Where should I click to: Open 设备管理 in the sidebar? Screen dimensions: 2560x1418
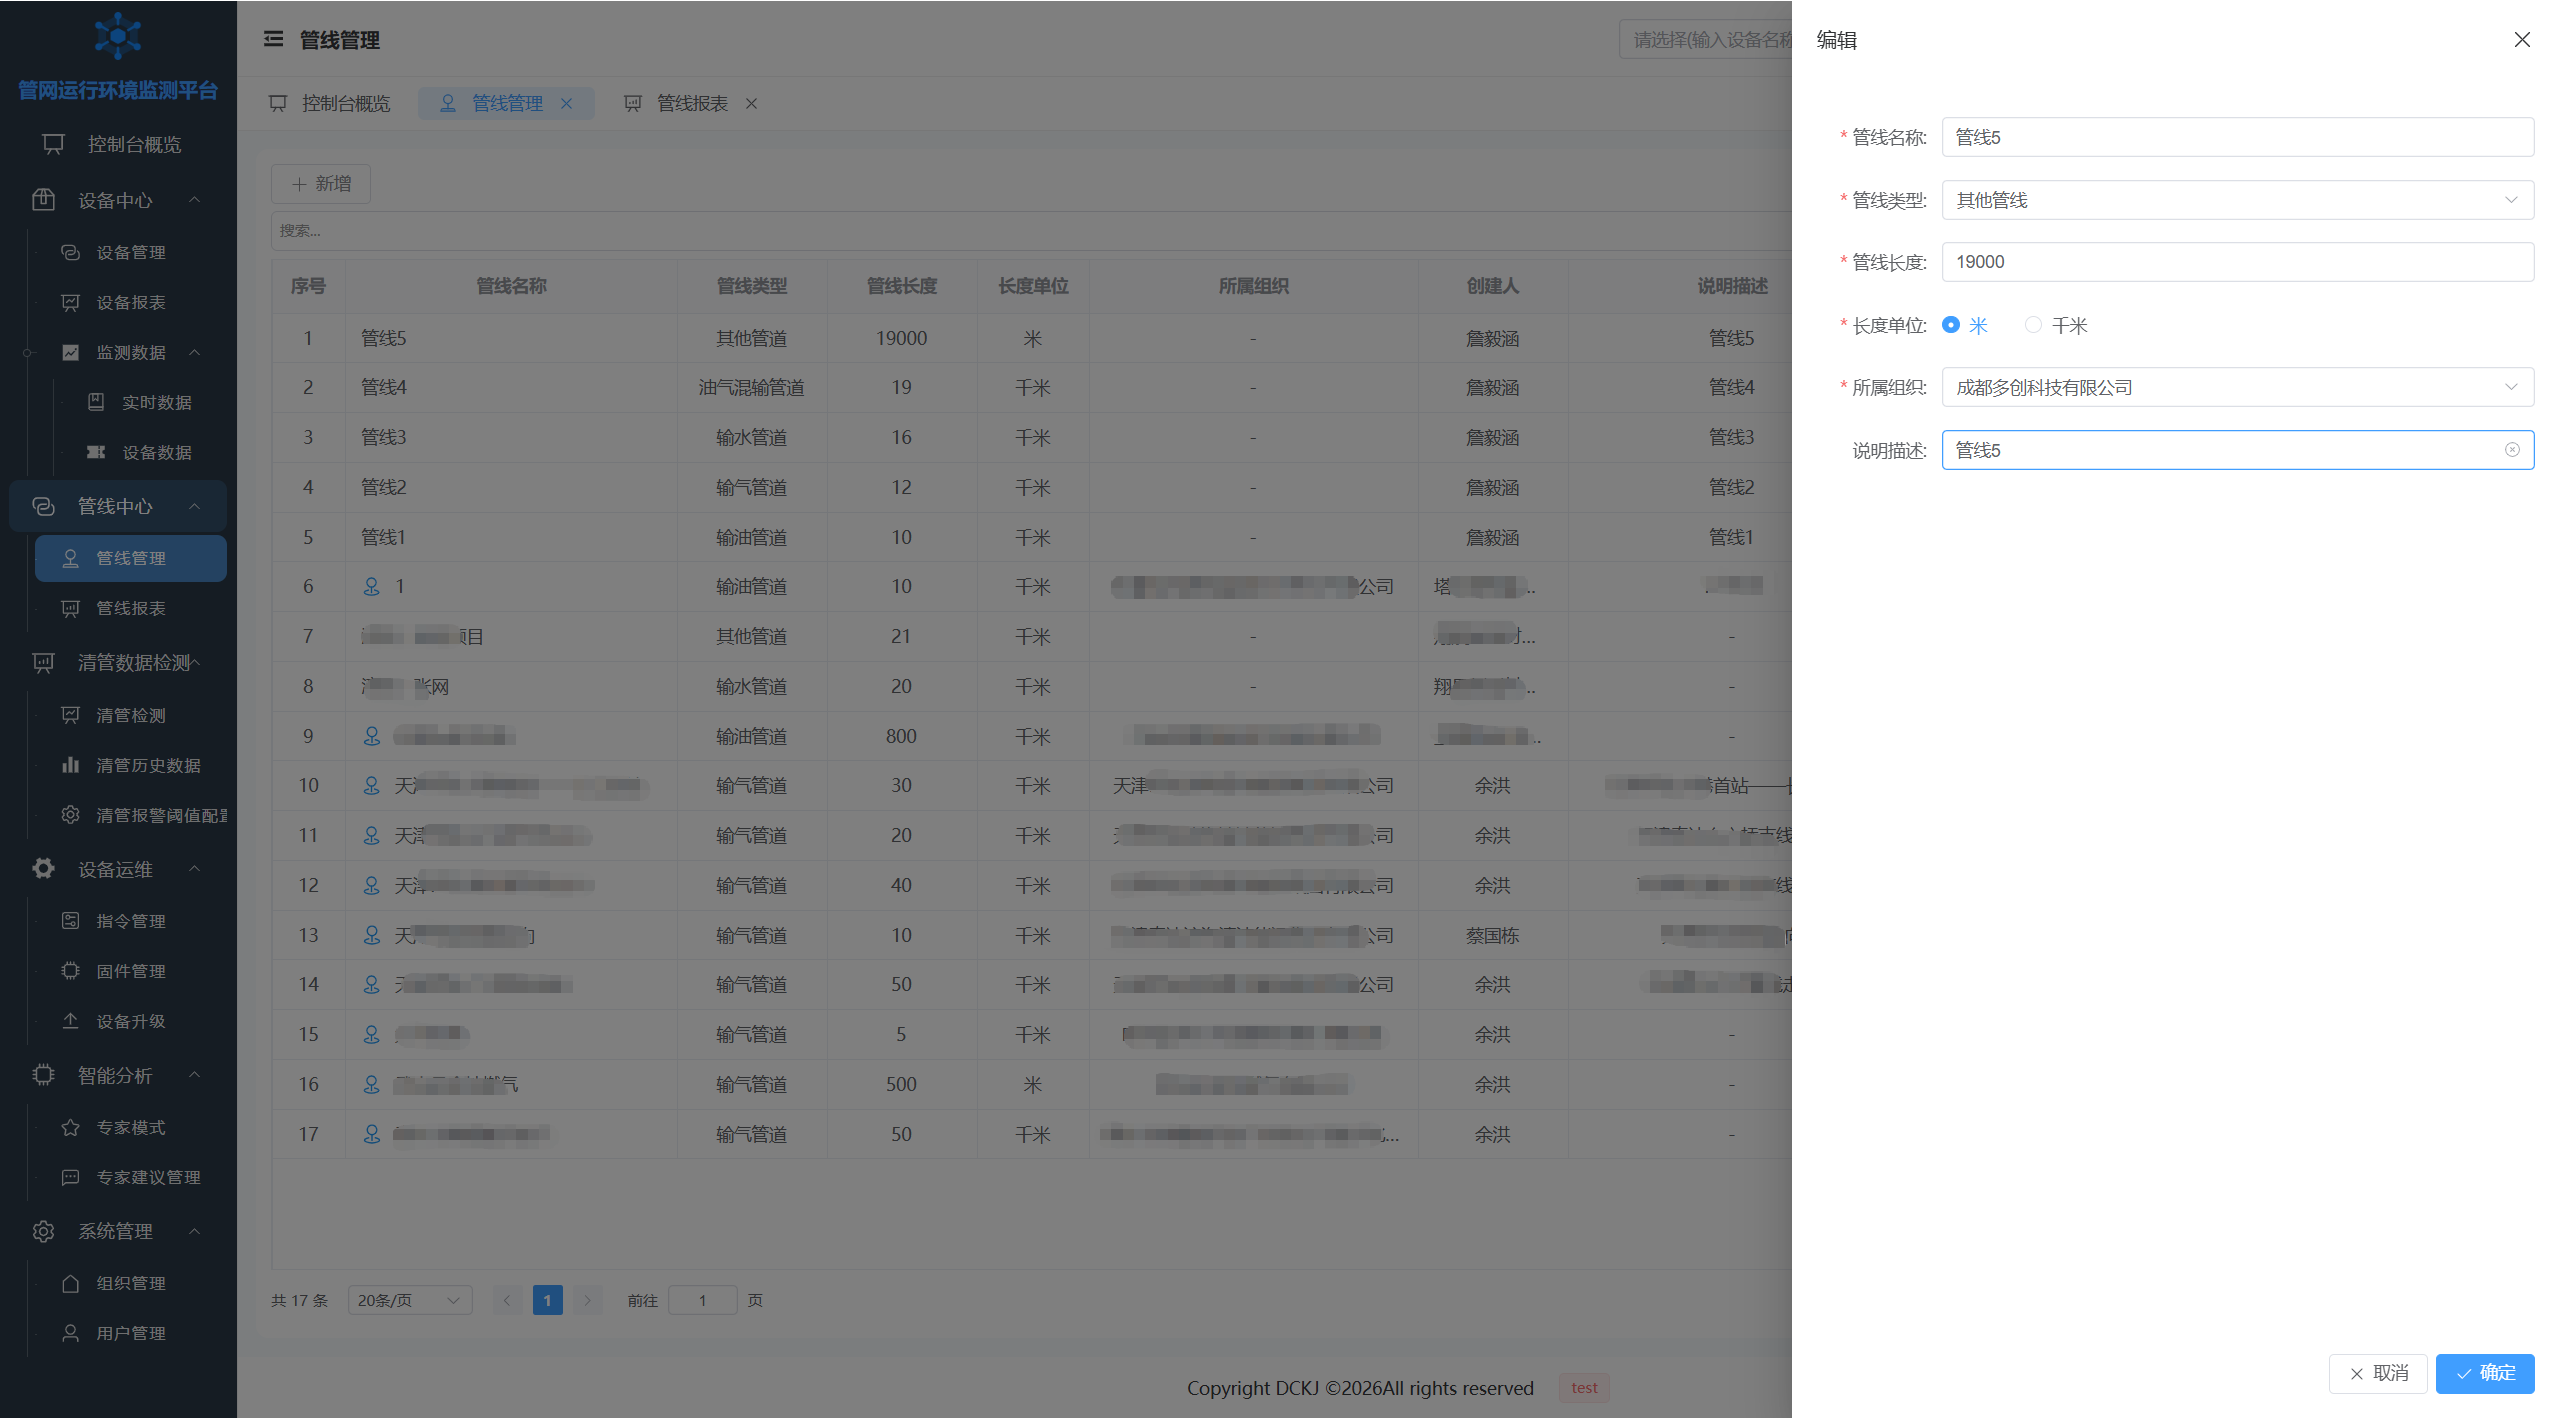pos(130,252)
